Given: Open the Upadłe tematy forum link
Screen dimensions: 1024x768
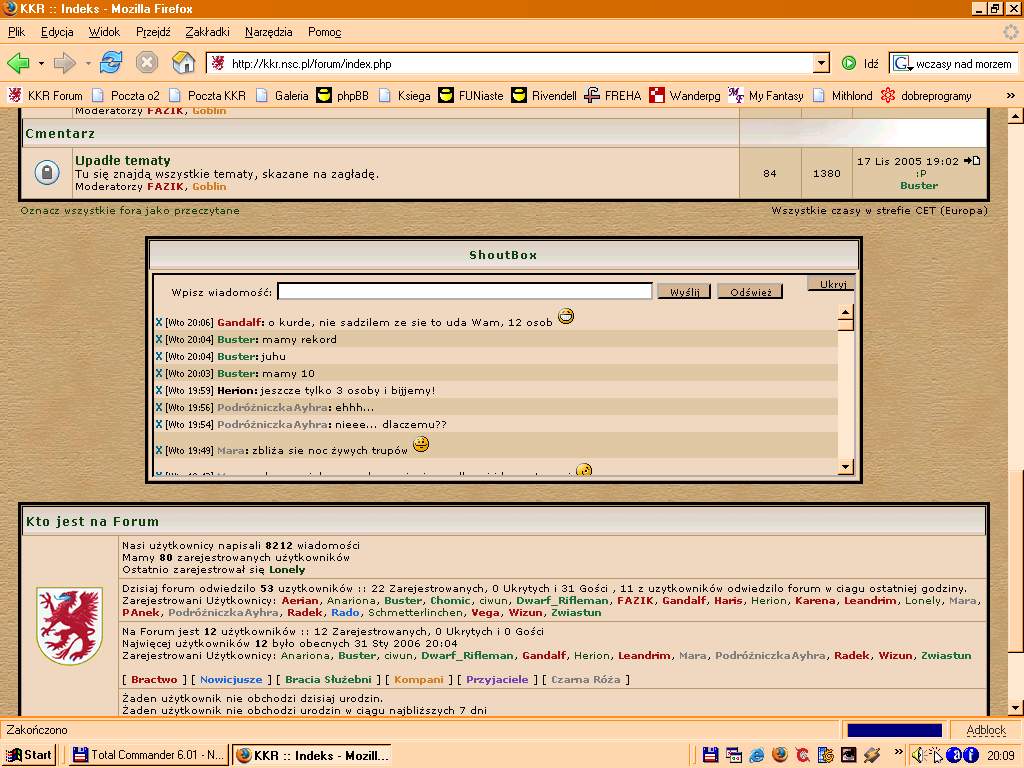Looking at the screenshot, I should 123,160.
